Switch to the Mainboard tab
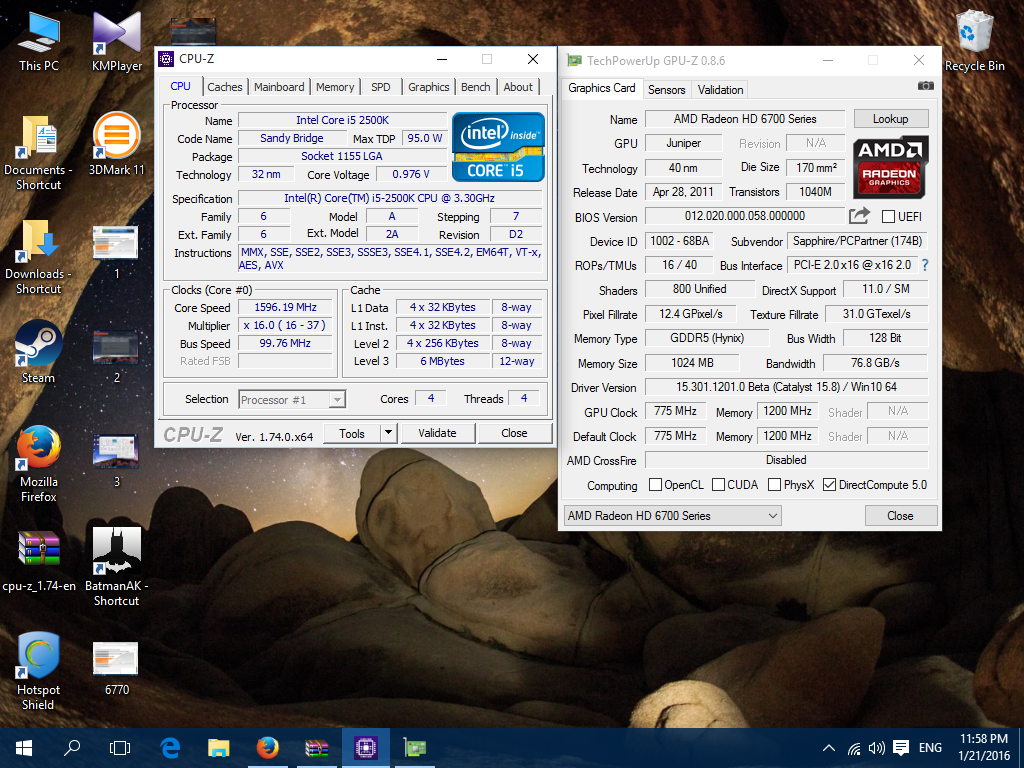Screen dimensions: 1024x768 [279, 87]
